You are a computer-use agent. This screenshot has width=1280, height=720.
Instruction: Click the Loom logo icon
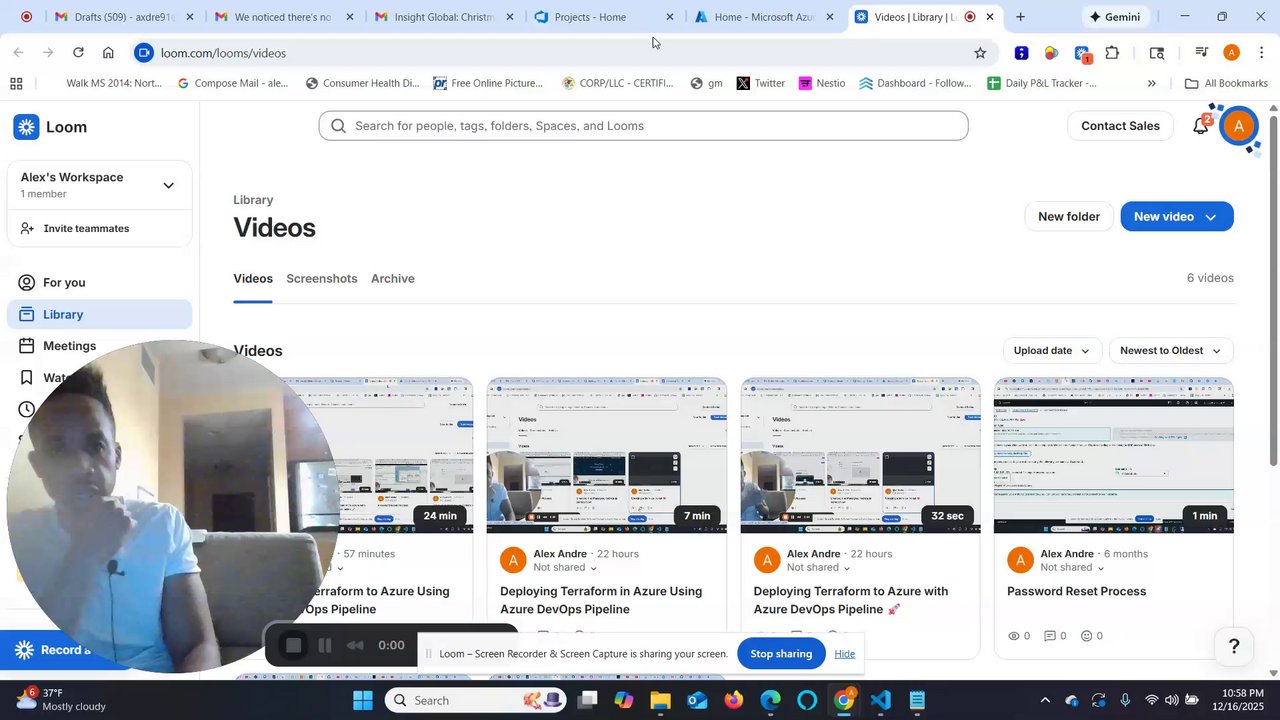[x=26, y=127]
